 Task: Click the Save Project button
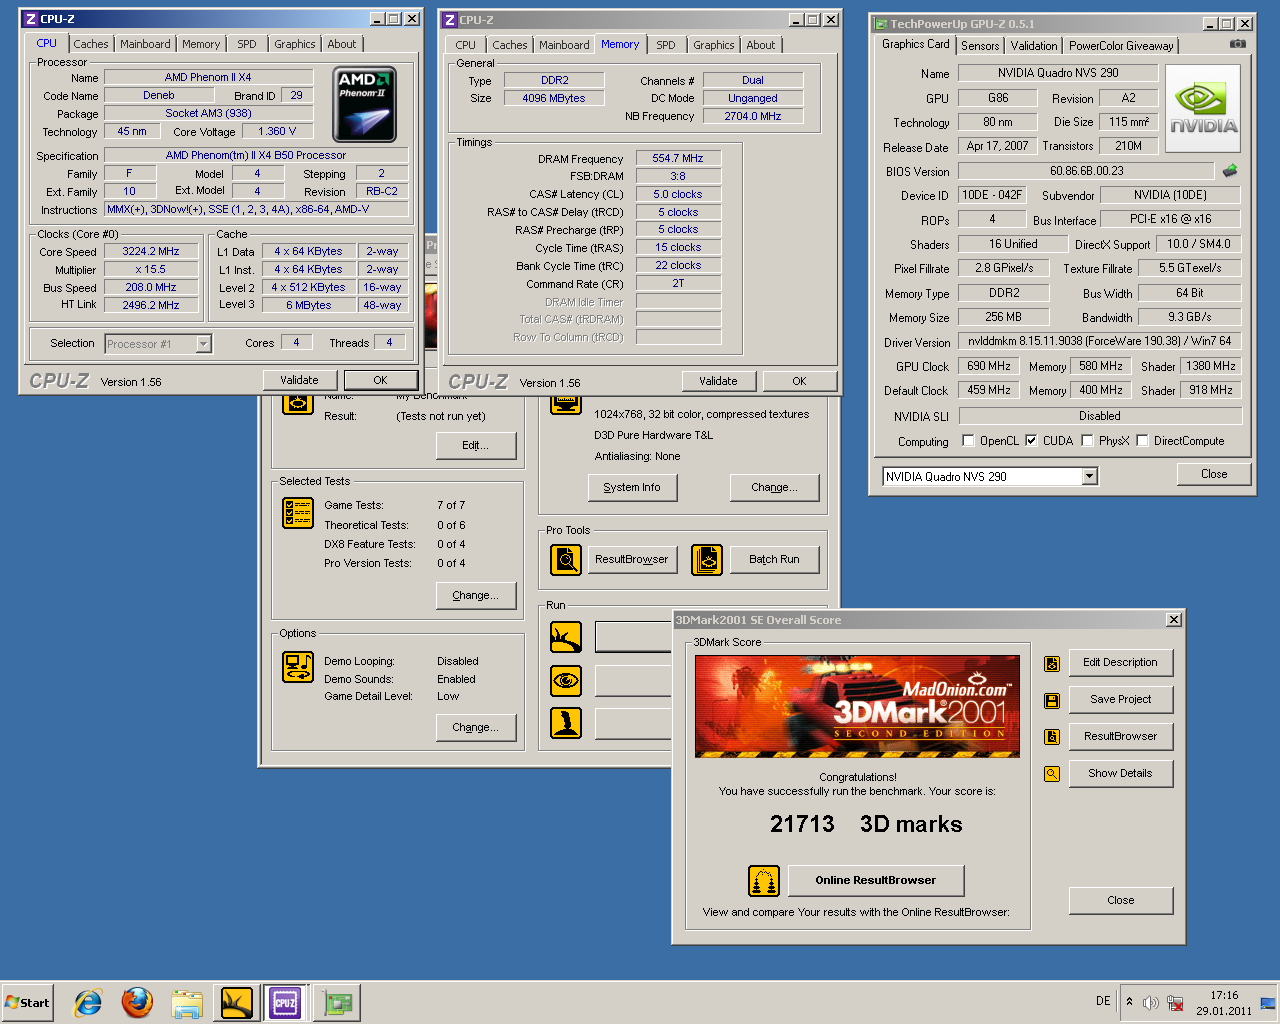[x=1120, y=700]
